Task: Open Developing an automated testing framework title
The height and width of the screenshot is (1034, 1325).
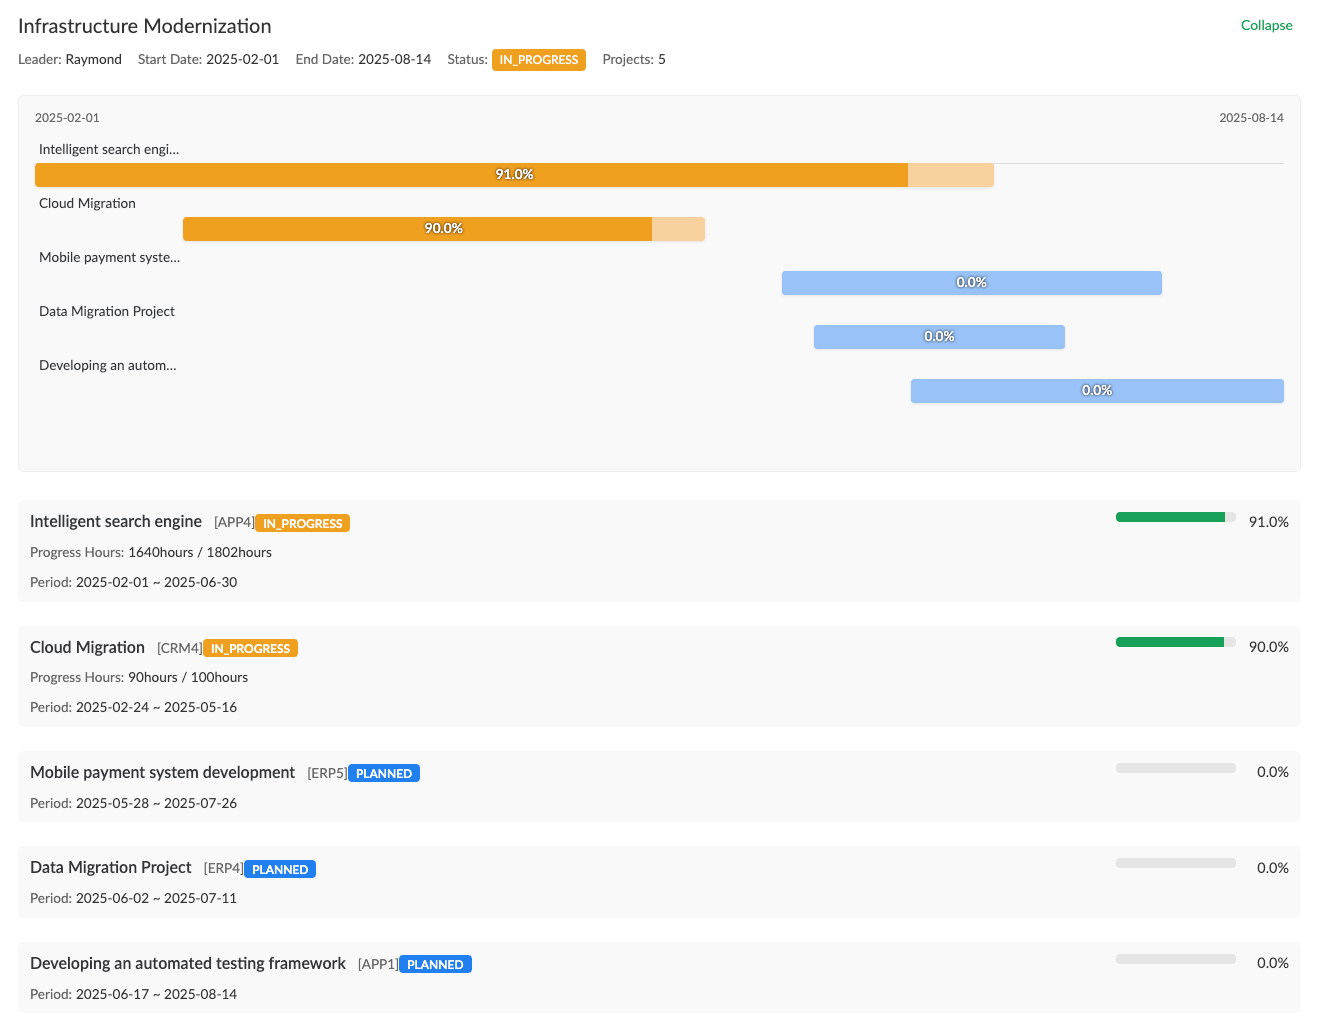Action: [188, 963]
